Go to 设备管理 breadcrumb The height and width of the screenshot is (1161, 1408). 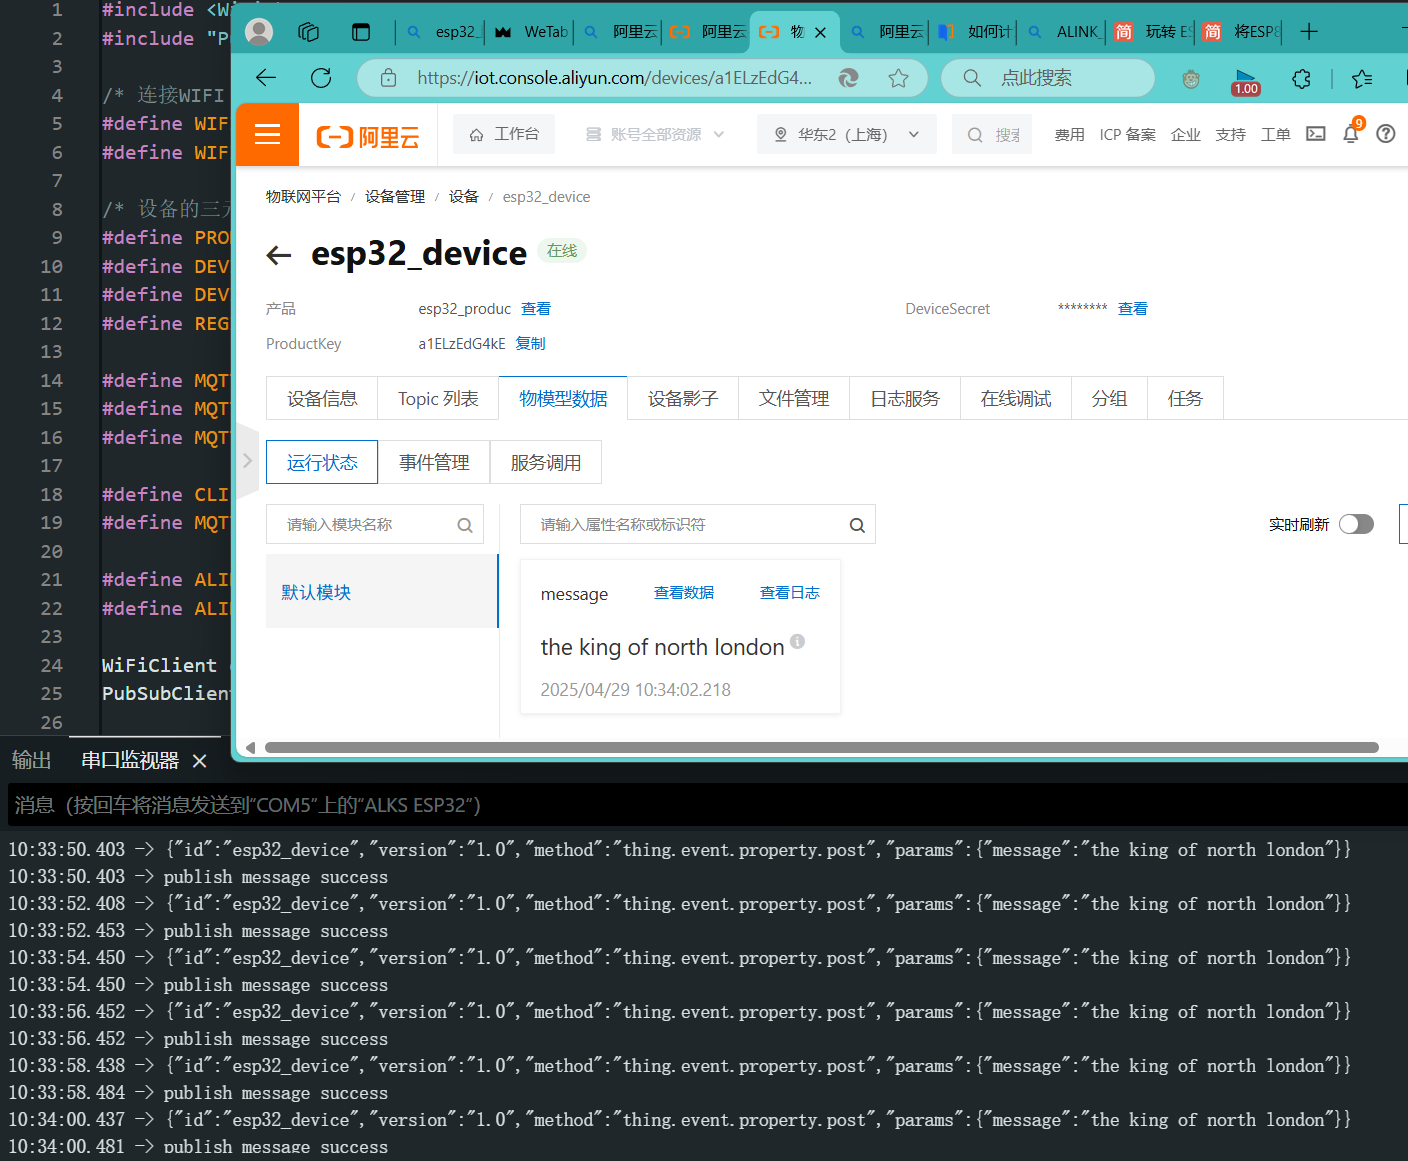pos(395,197)
